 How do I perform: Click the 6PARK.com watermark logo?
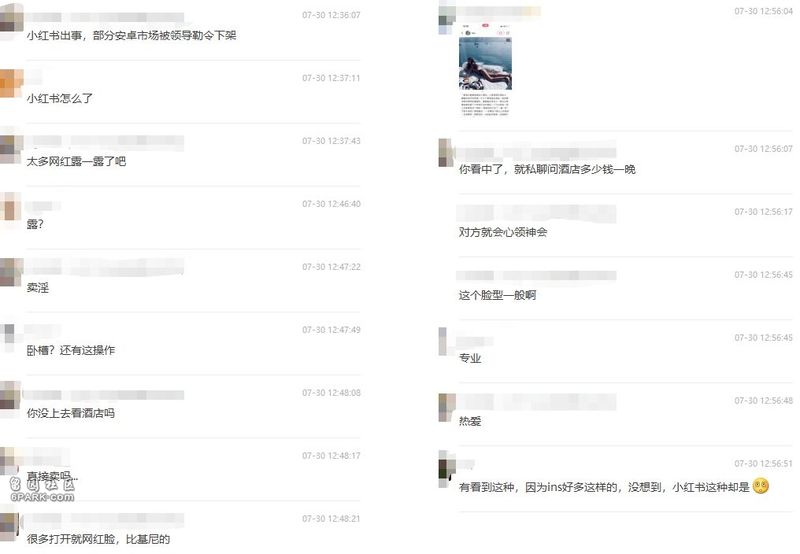coord(43,491)
